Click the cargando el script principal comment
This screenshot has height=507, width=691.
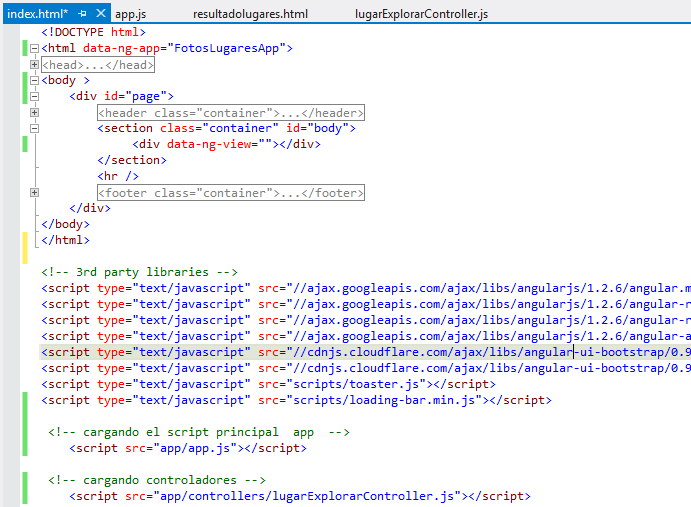[199, 432]
